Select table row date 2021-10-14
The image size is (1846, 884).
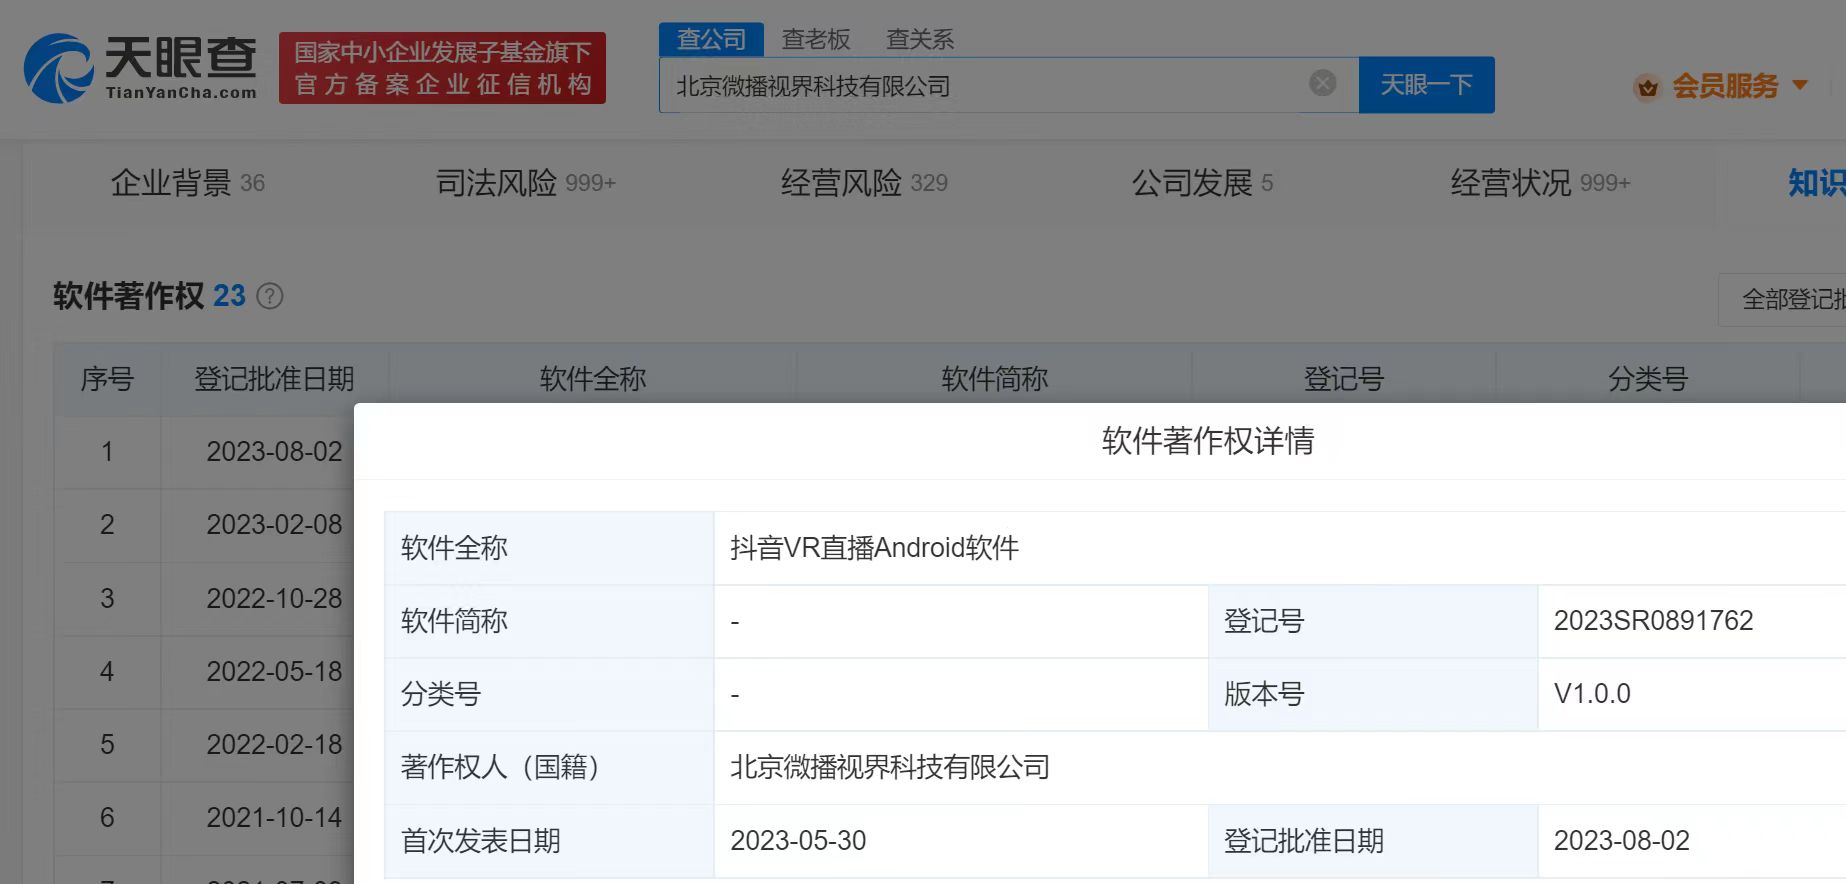[274, 818]
